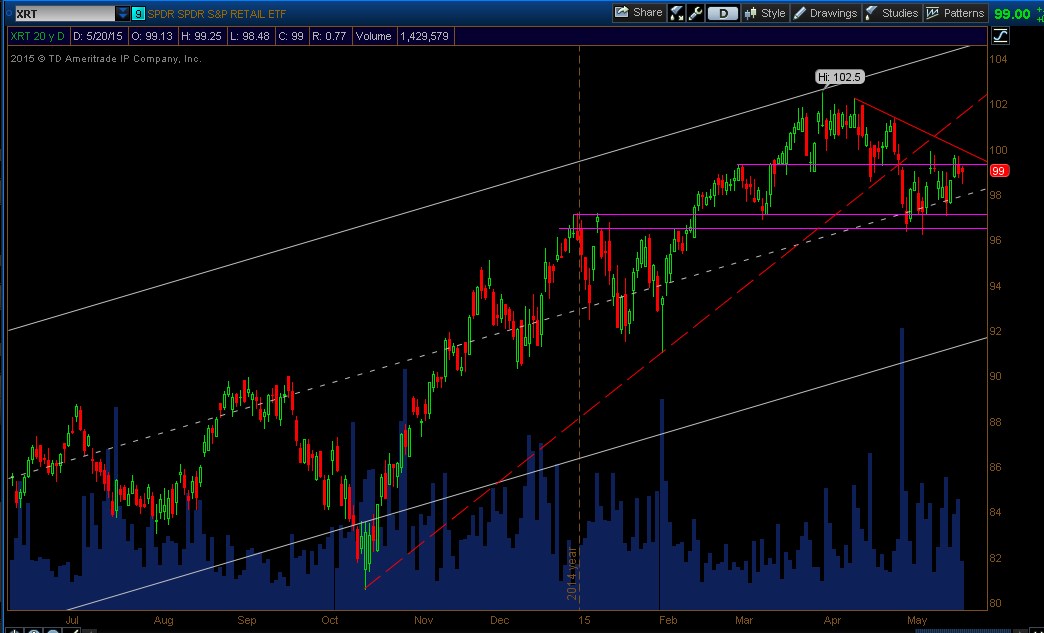Click the XRT symbol input field
This screenshot has width=1044, height=633.
[65, 13]
